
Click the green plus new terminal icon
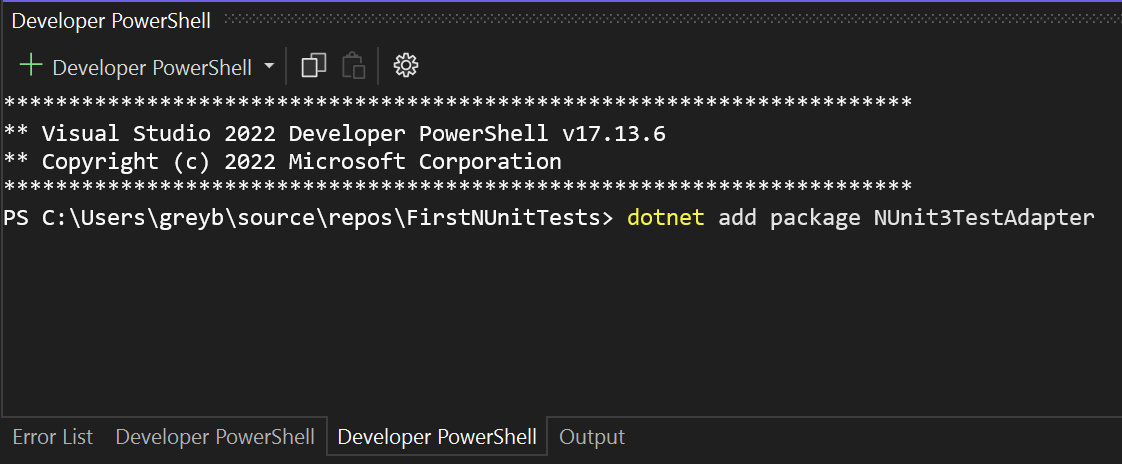point(31,67)
